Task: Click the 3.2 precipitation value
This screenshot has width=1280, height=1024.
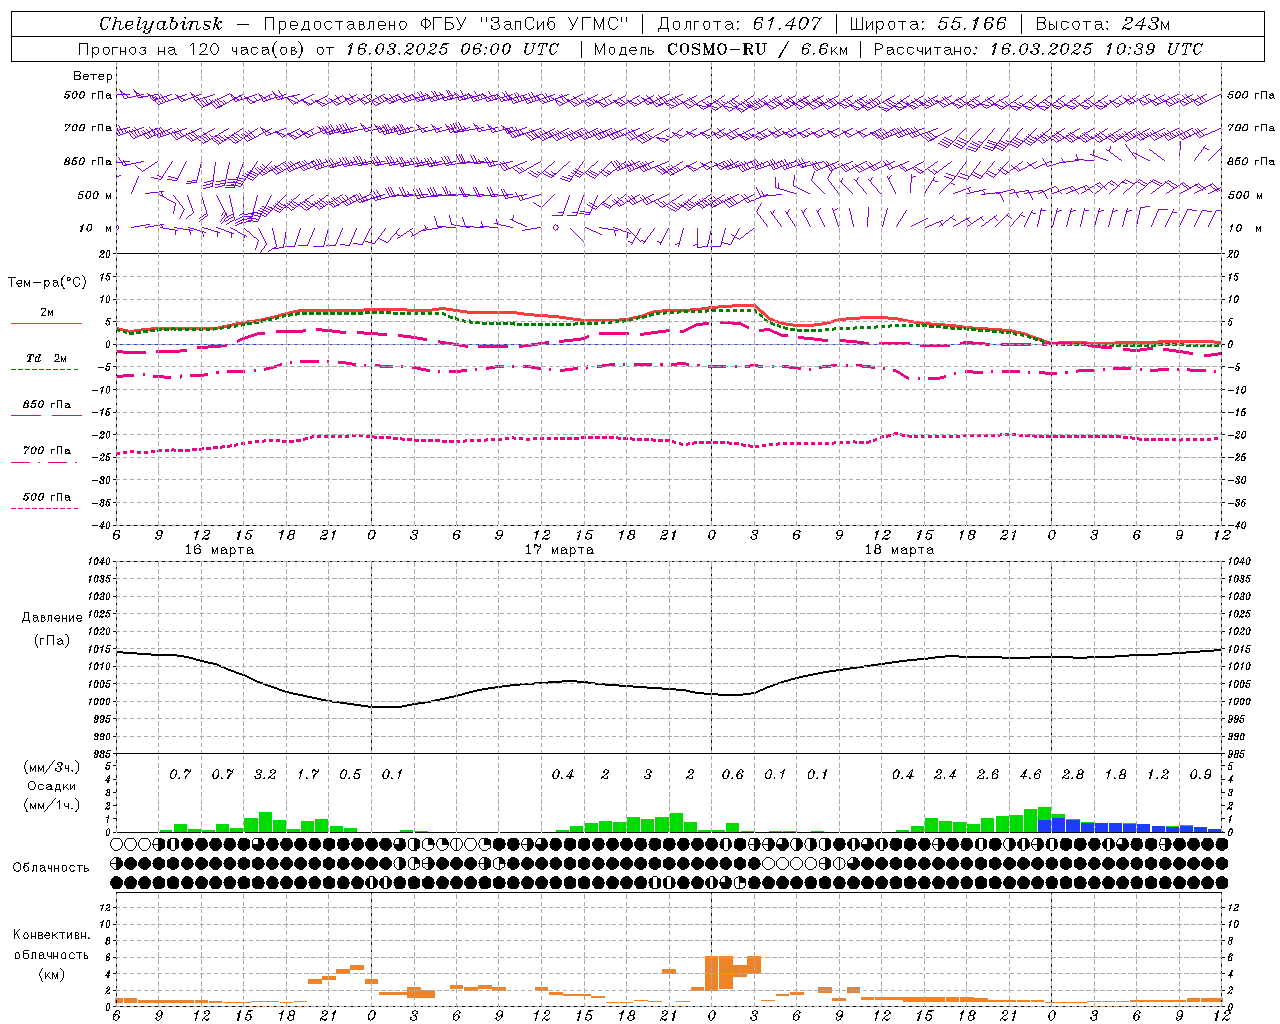Action: tap(266, 775)
